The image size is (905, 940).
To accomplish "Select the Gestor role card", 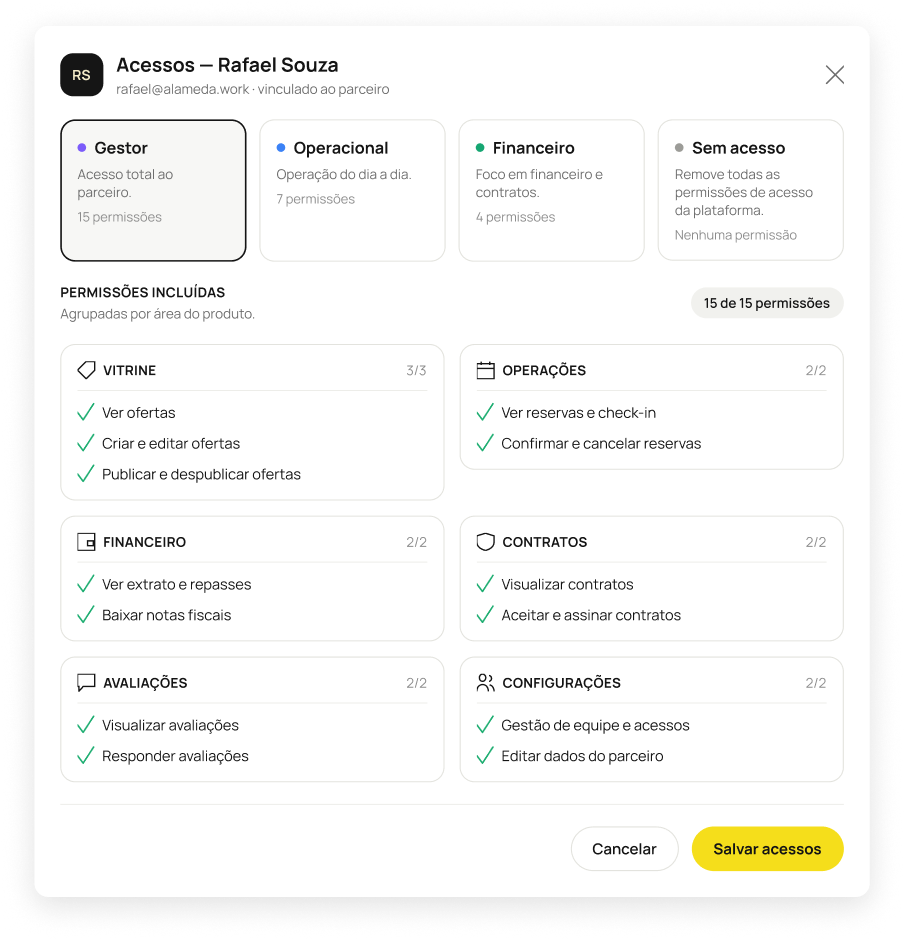I will tap(153, 190).
